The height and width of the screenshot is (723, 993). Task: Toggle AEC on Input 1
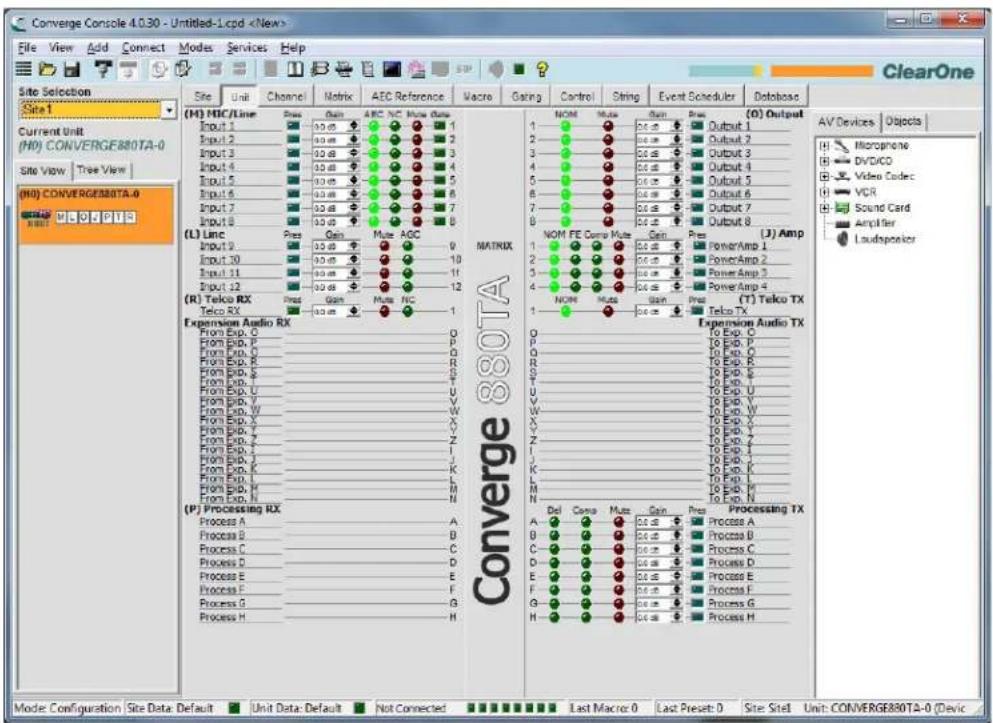374,125
